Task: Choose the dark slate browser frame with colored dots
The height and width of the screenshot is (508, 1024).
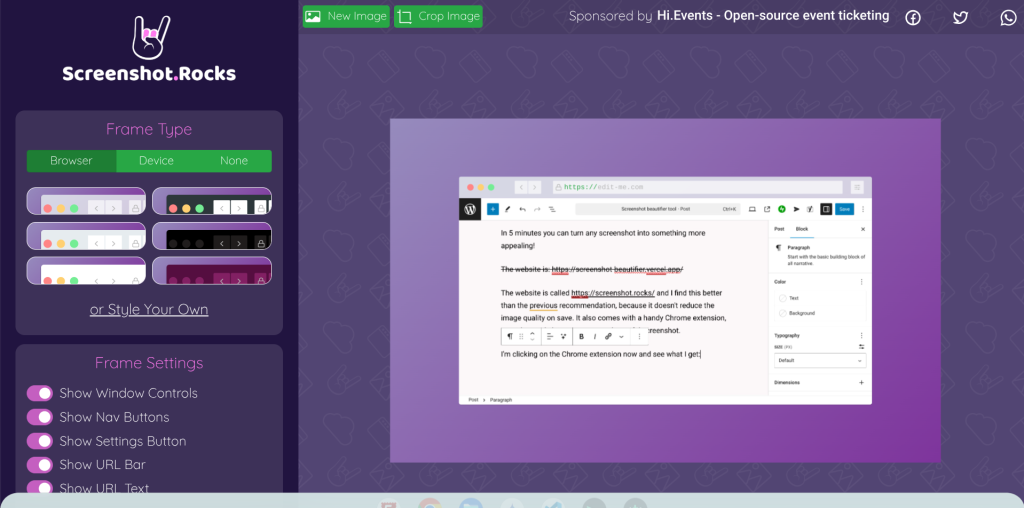Action: pyautogui.click(x=212, y=201)
